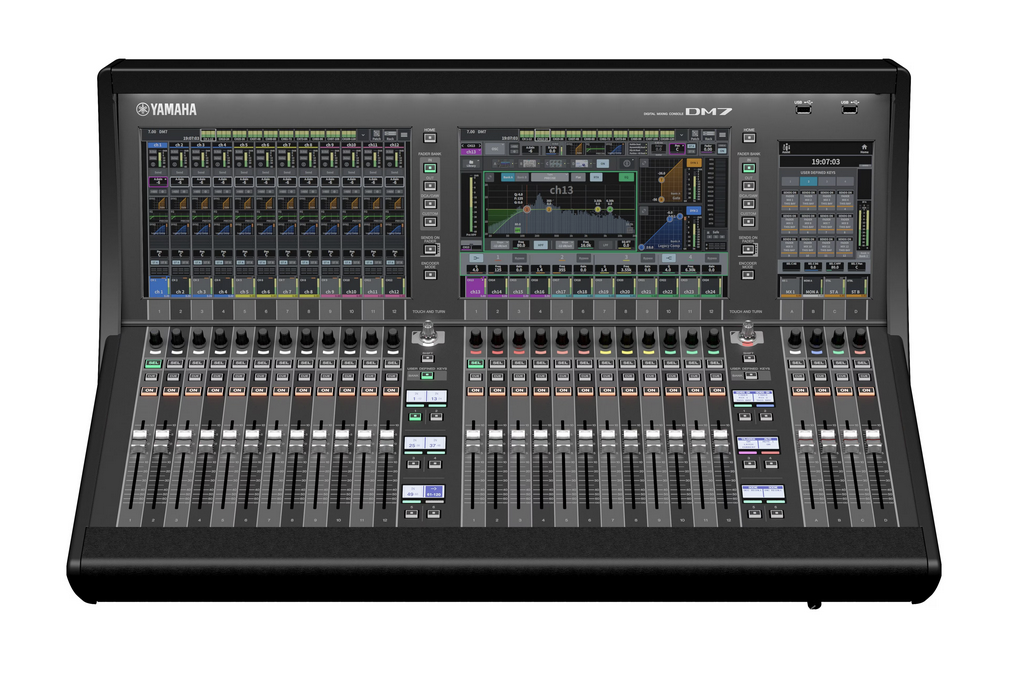Open Rack on the ch13 selected-channel screen
Viewport: 1016px width, 686px height.
coord(708,135)
